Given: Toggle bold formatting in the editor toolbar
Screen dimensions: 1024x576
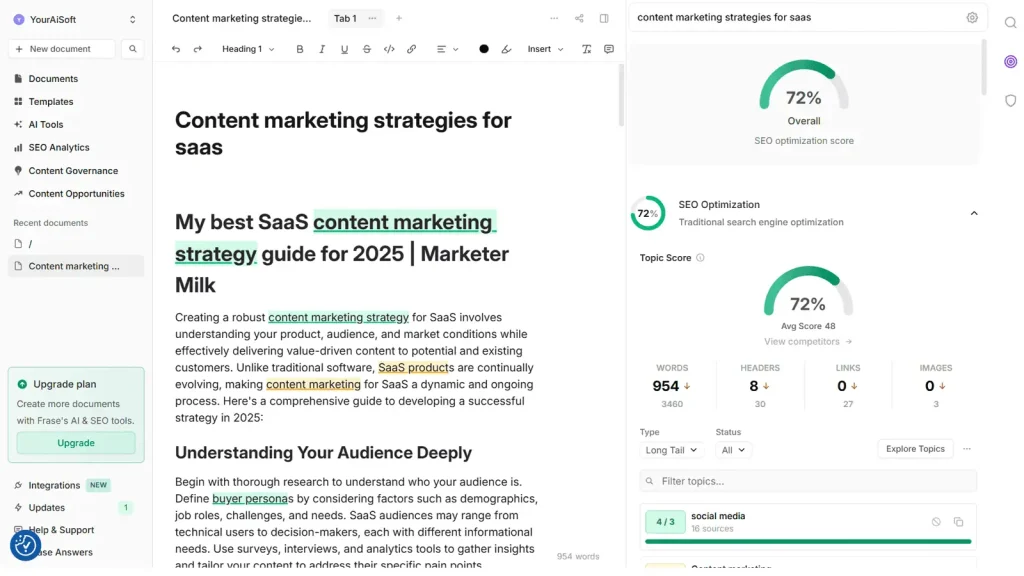Looking at the screenshot, I should [x=299, y=49].
